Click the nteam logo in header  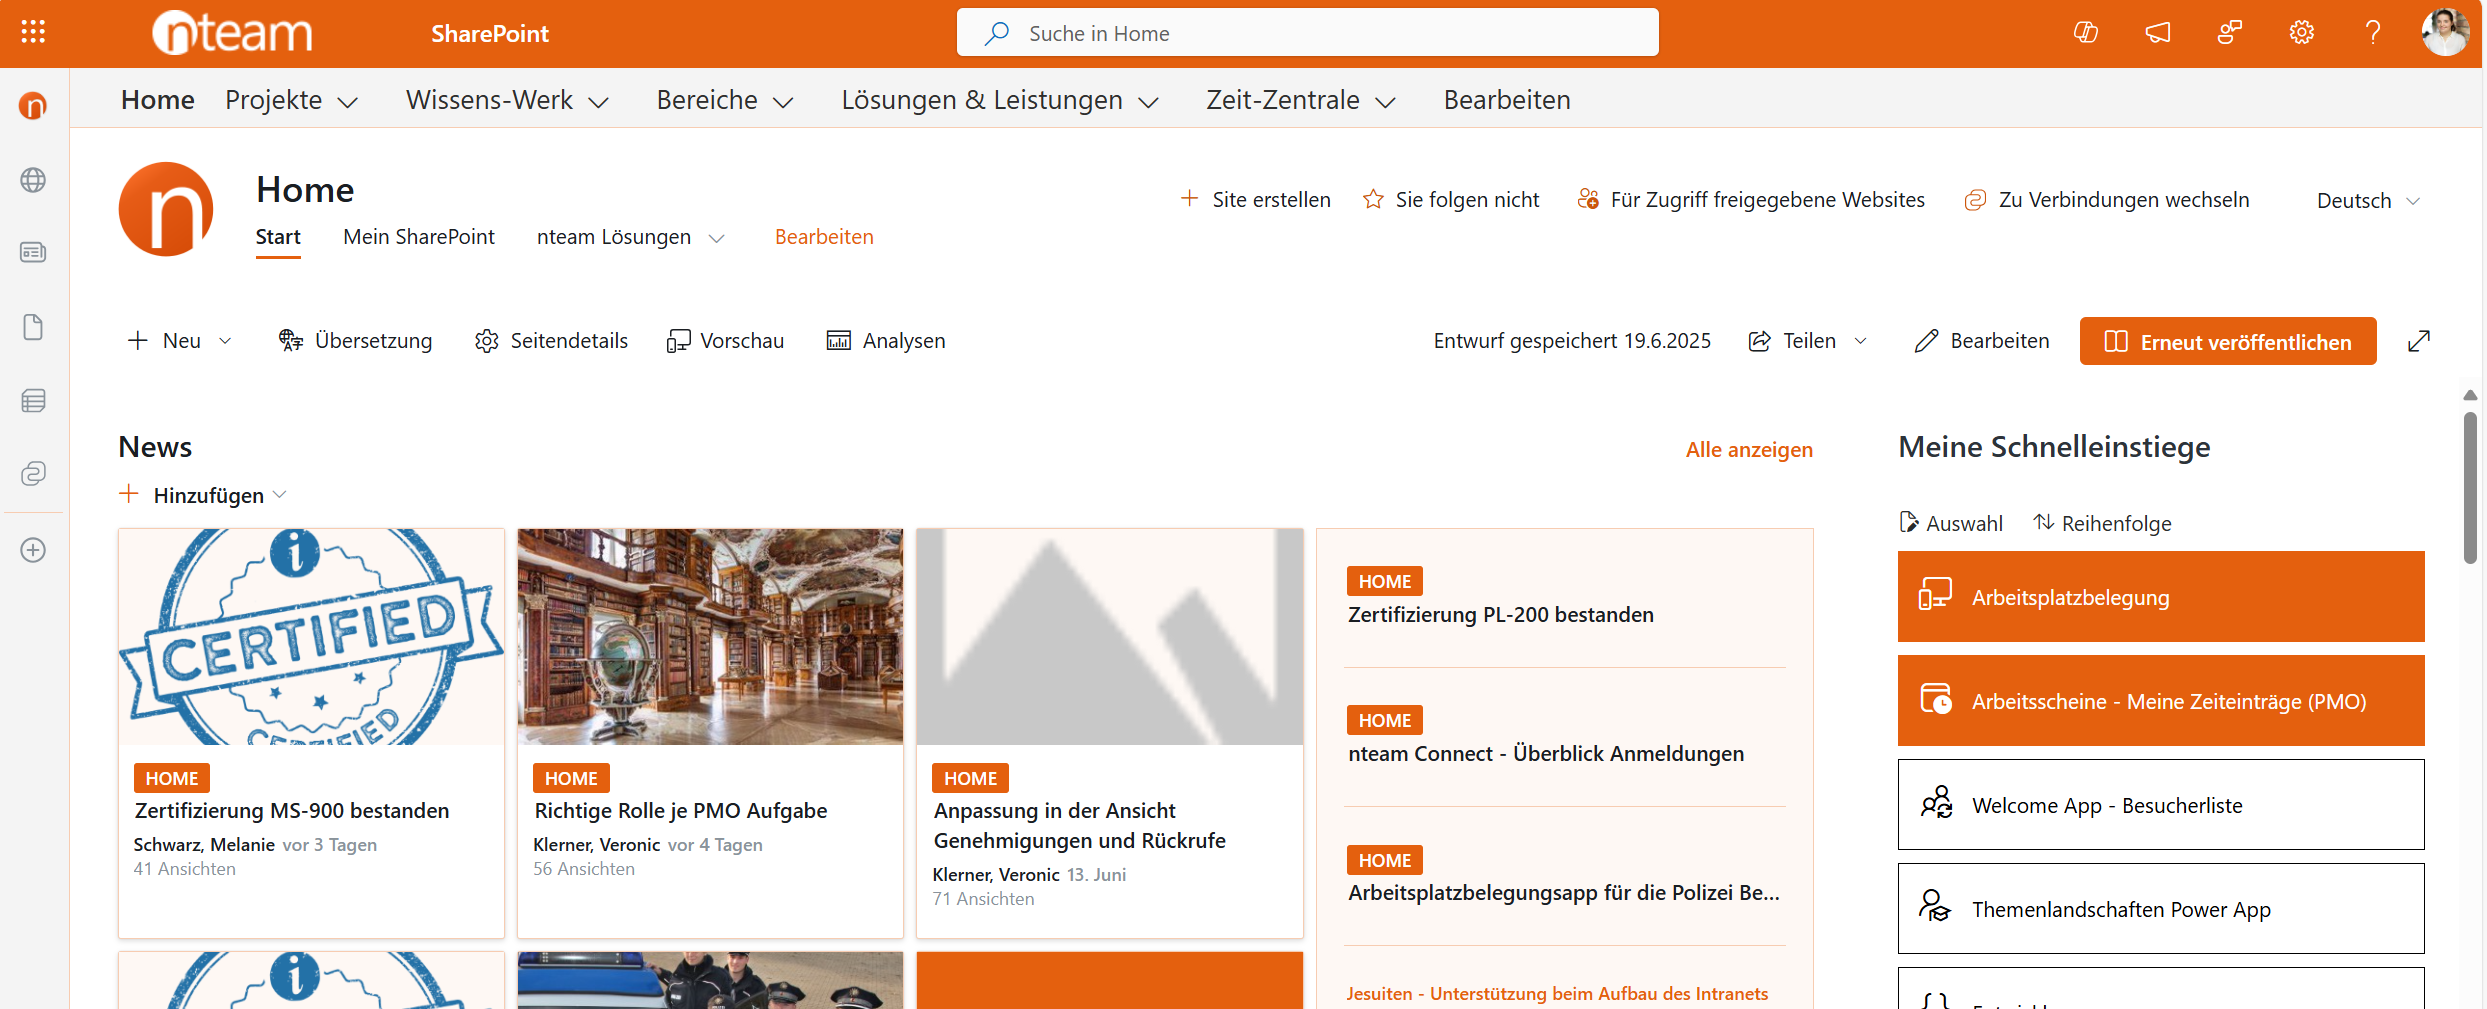[232, 33]
